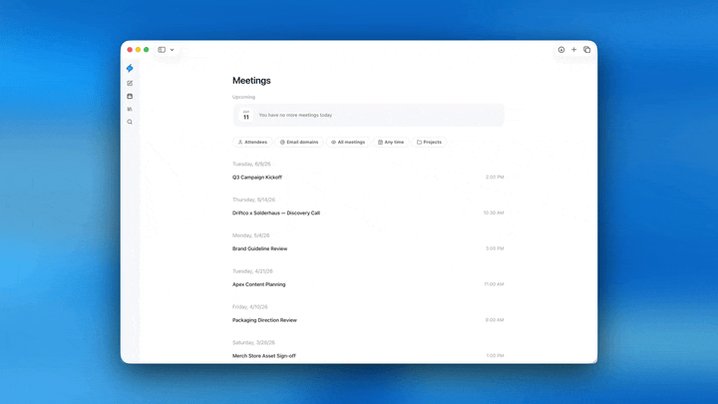Click the plus icon at top right
This screenshot has width=718, height=404.
click(x=574, y=49)
